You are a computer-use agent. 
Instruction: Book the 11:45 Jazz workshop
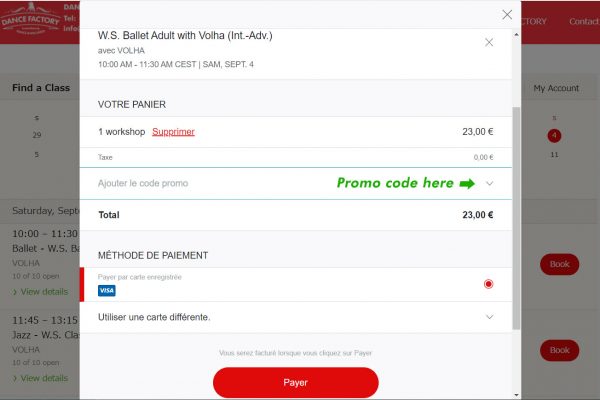click(x=559, y=350)
